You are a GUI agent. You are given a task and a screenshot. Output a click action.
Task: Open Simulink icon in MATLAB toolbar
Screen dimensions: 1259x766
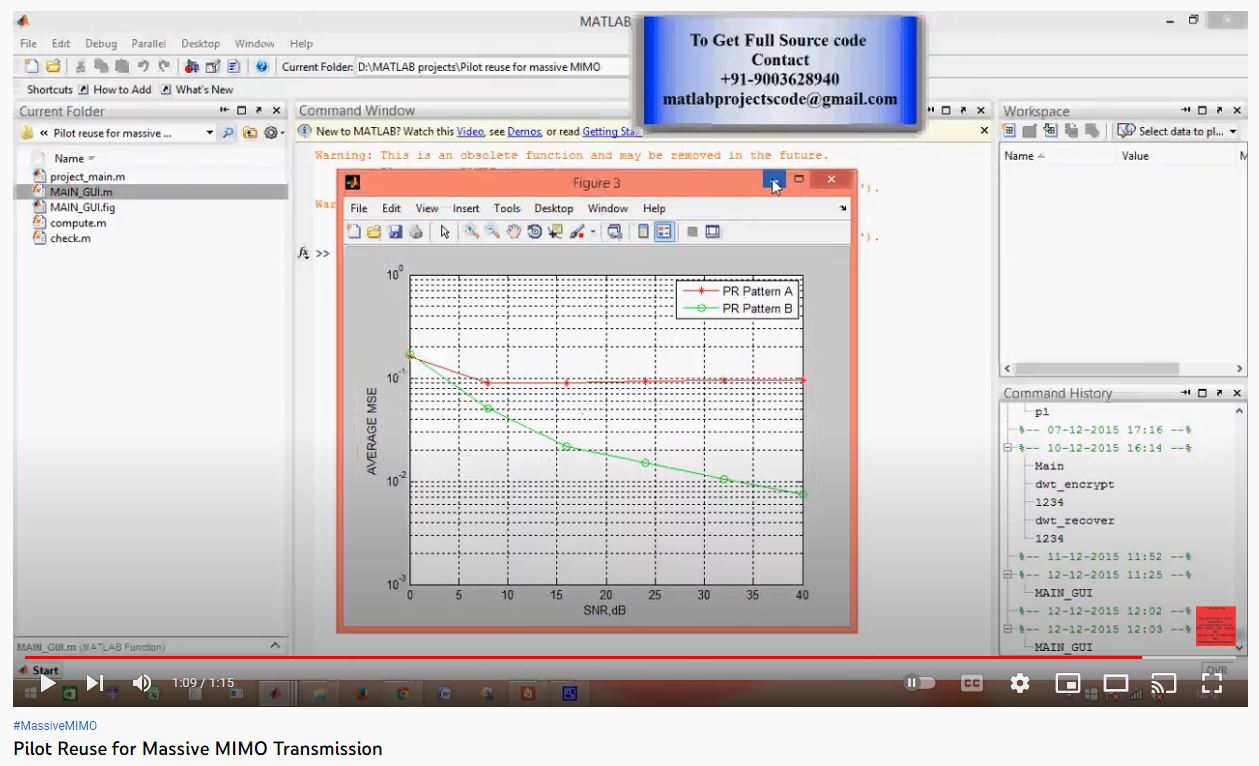[192, 67]
